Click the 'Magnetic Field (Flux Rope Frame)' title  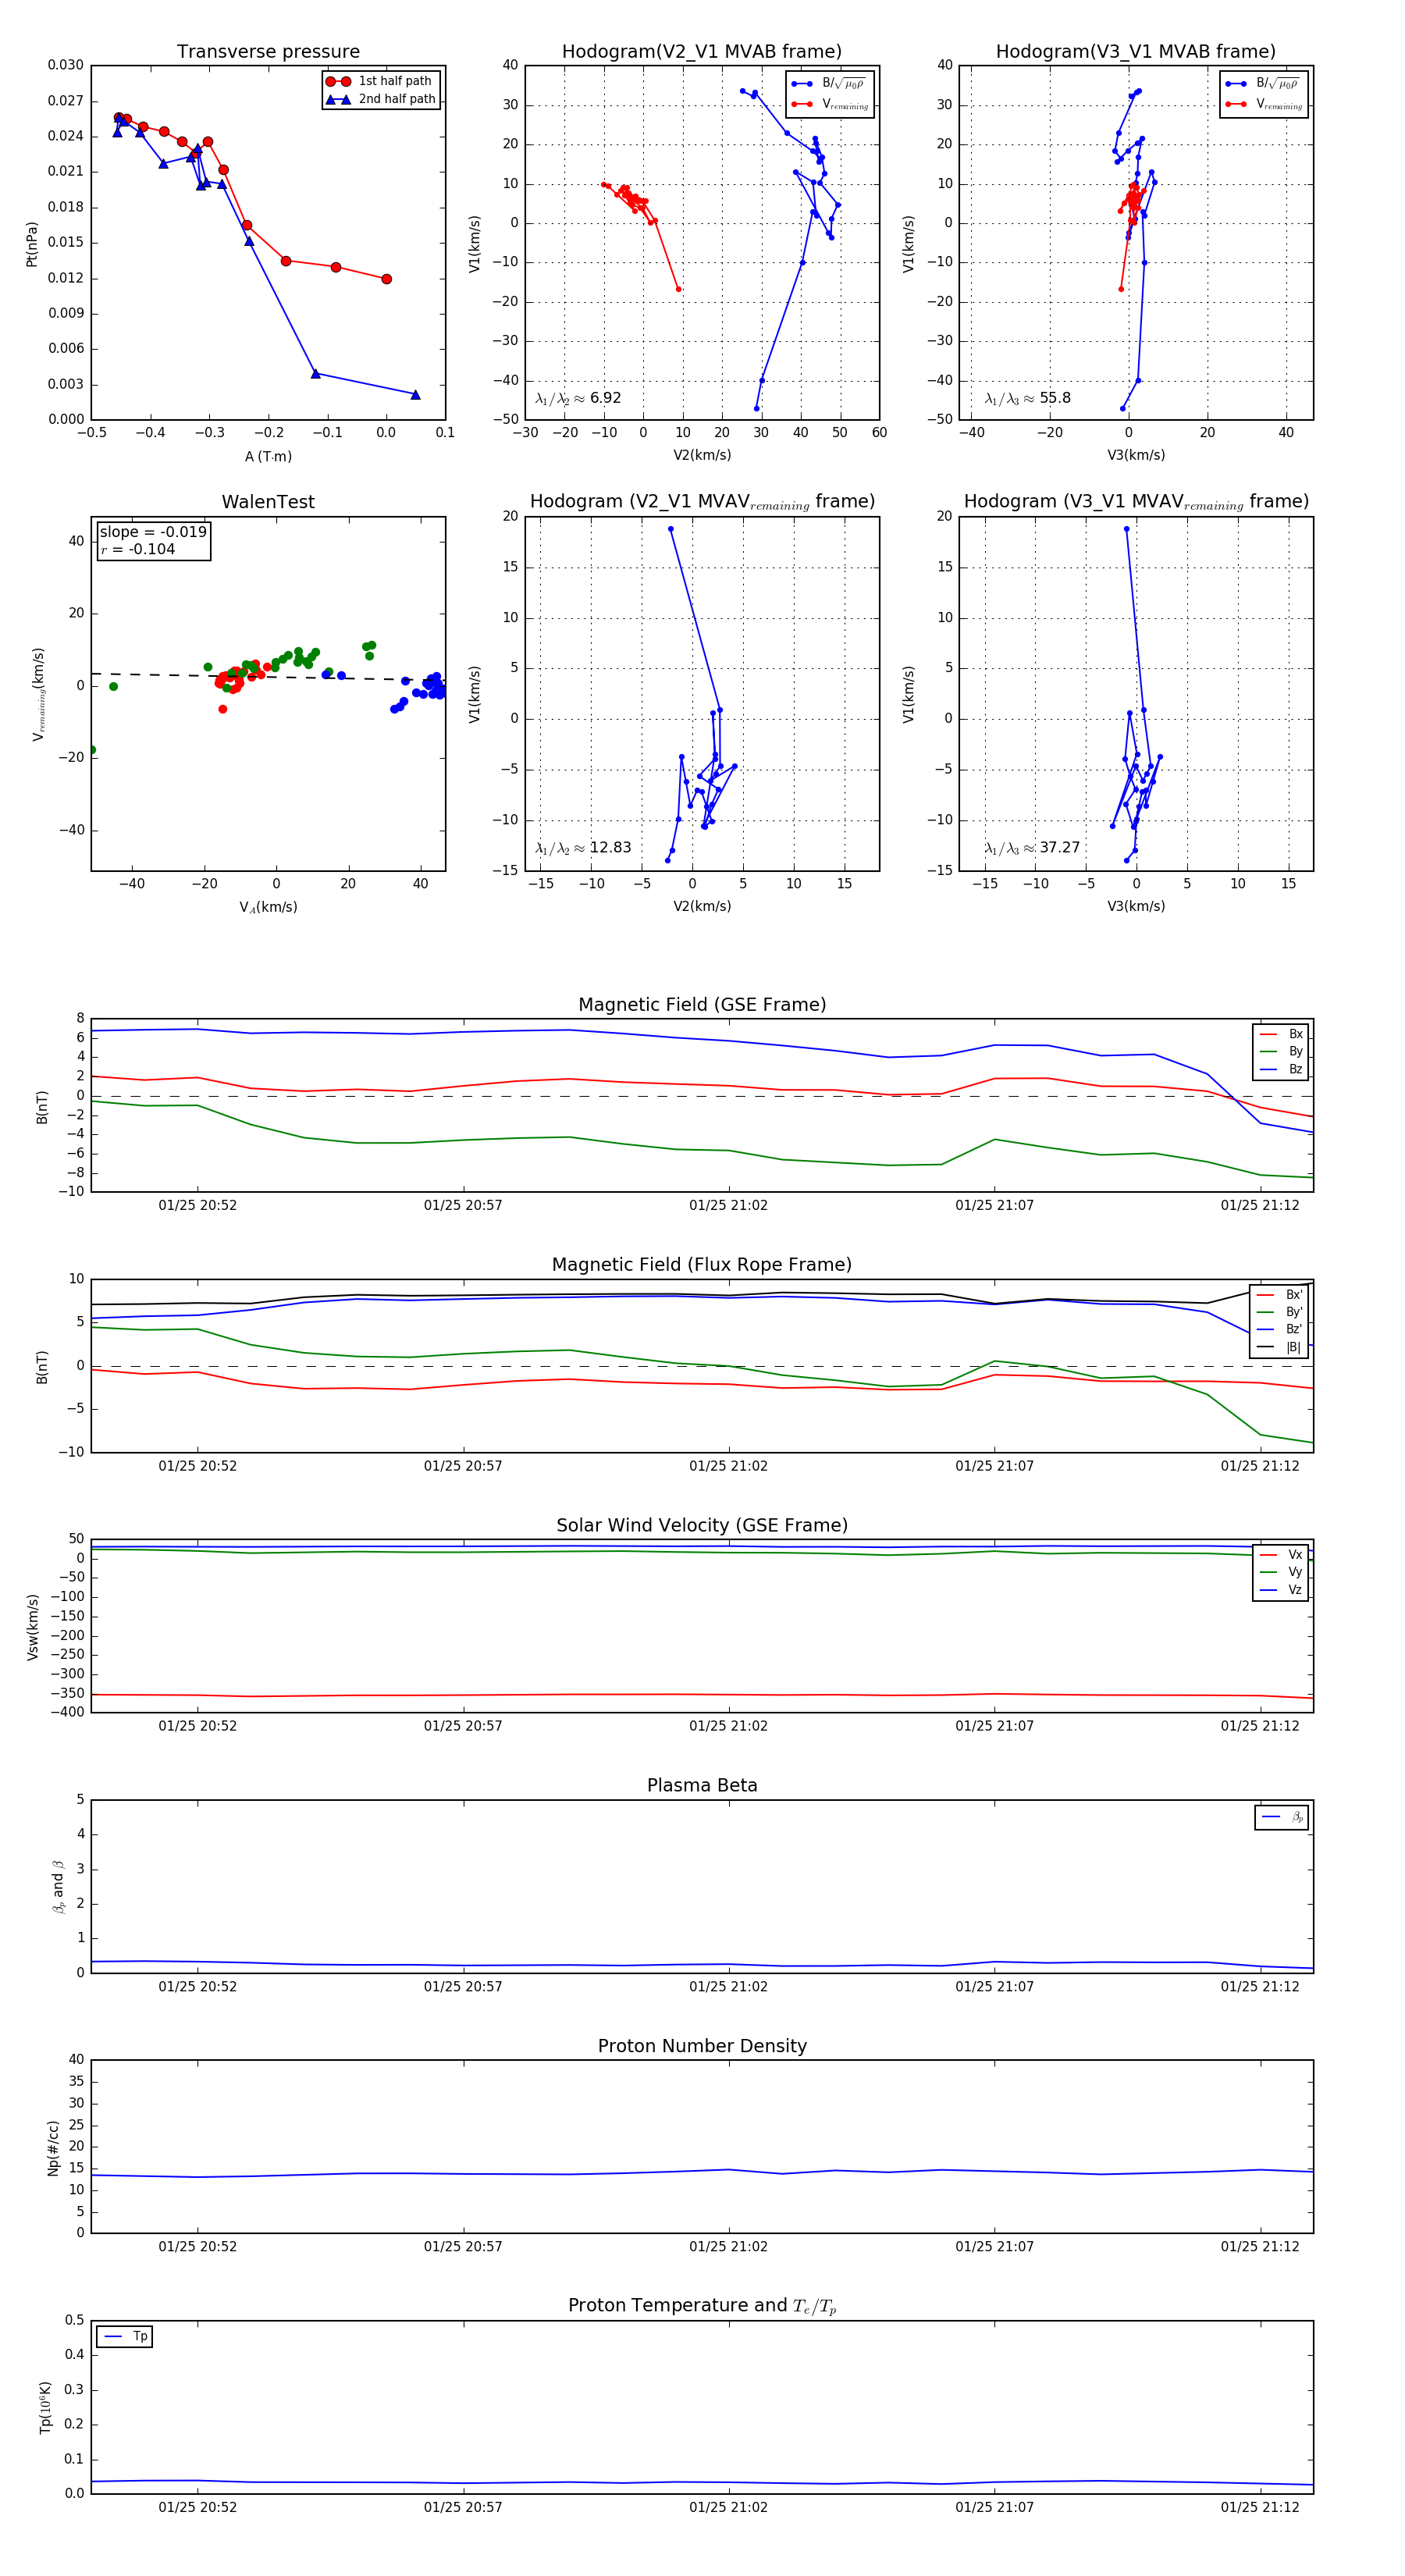click(702, 1265)
